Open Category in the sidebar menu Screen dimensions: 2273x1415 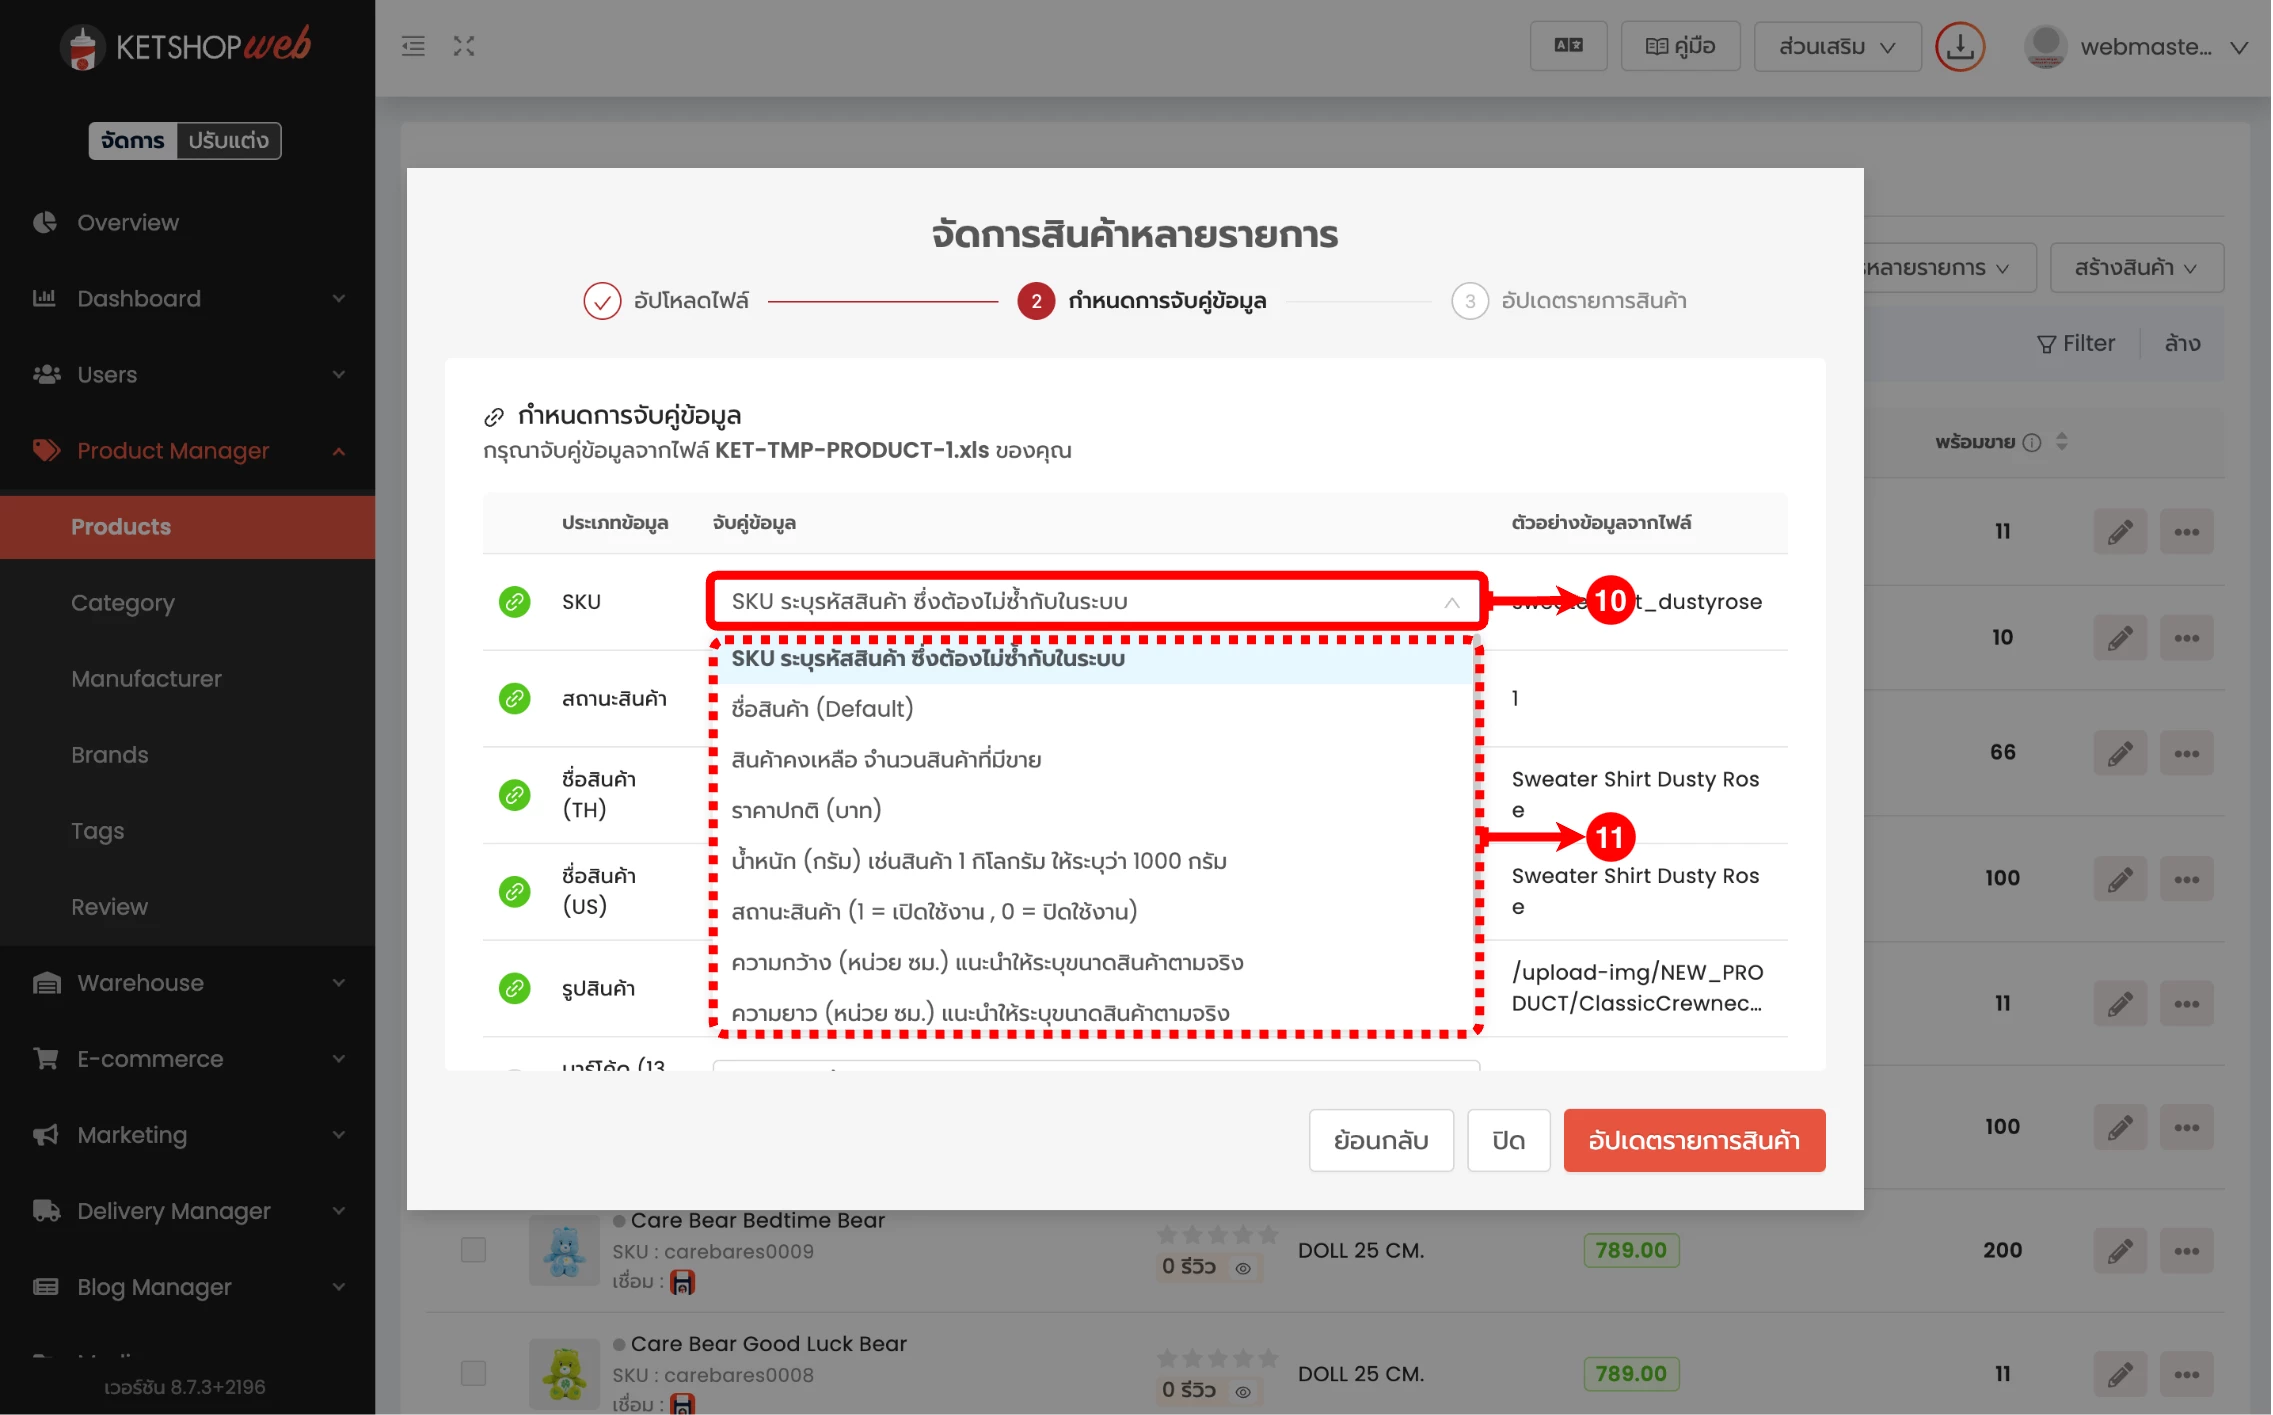click(123, 603)
